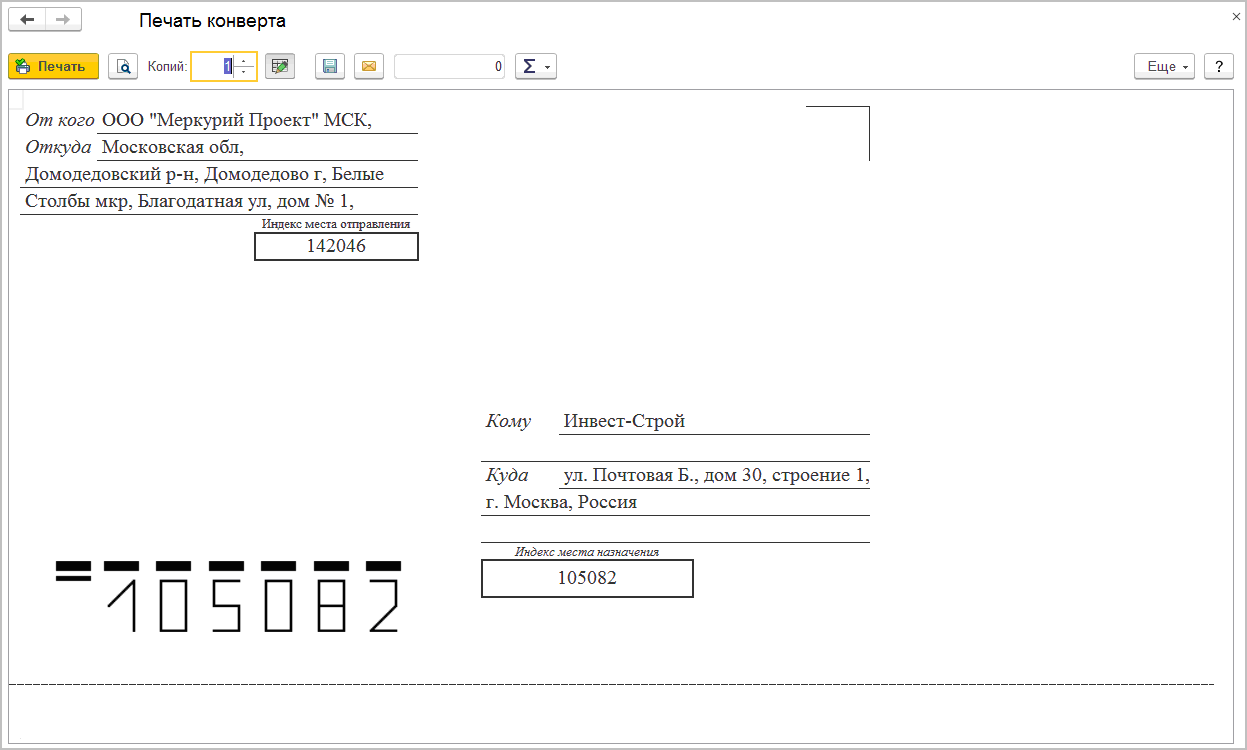Select the recipient name Инвест-Строй

coord(624,421)
